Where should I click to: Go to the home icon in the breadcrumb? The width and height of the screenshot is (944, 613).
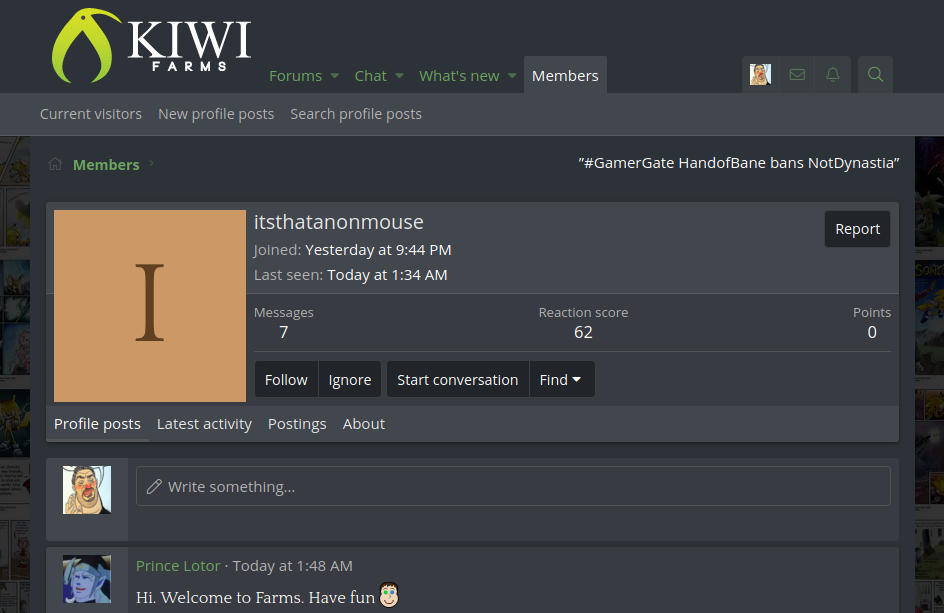click(55, 164)
